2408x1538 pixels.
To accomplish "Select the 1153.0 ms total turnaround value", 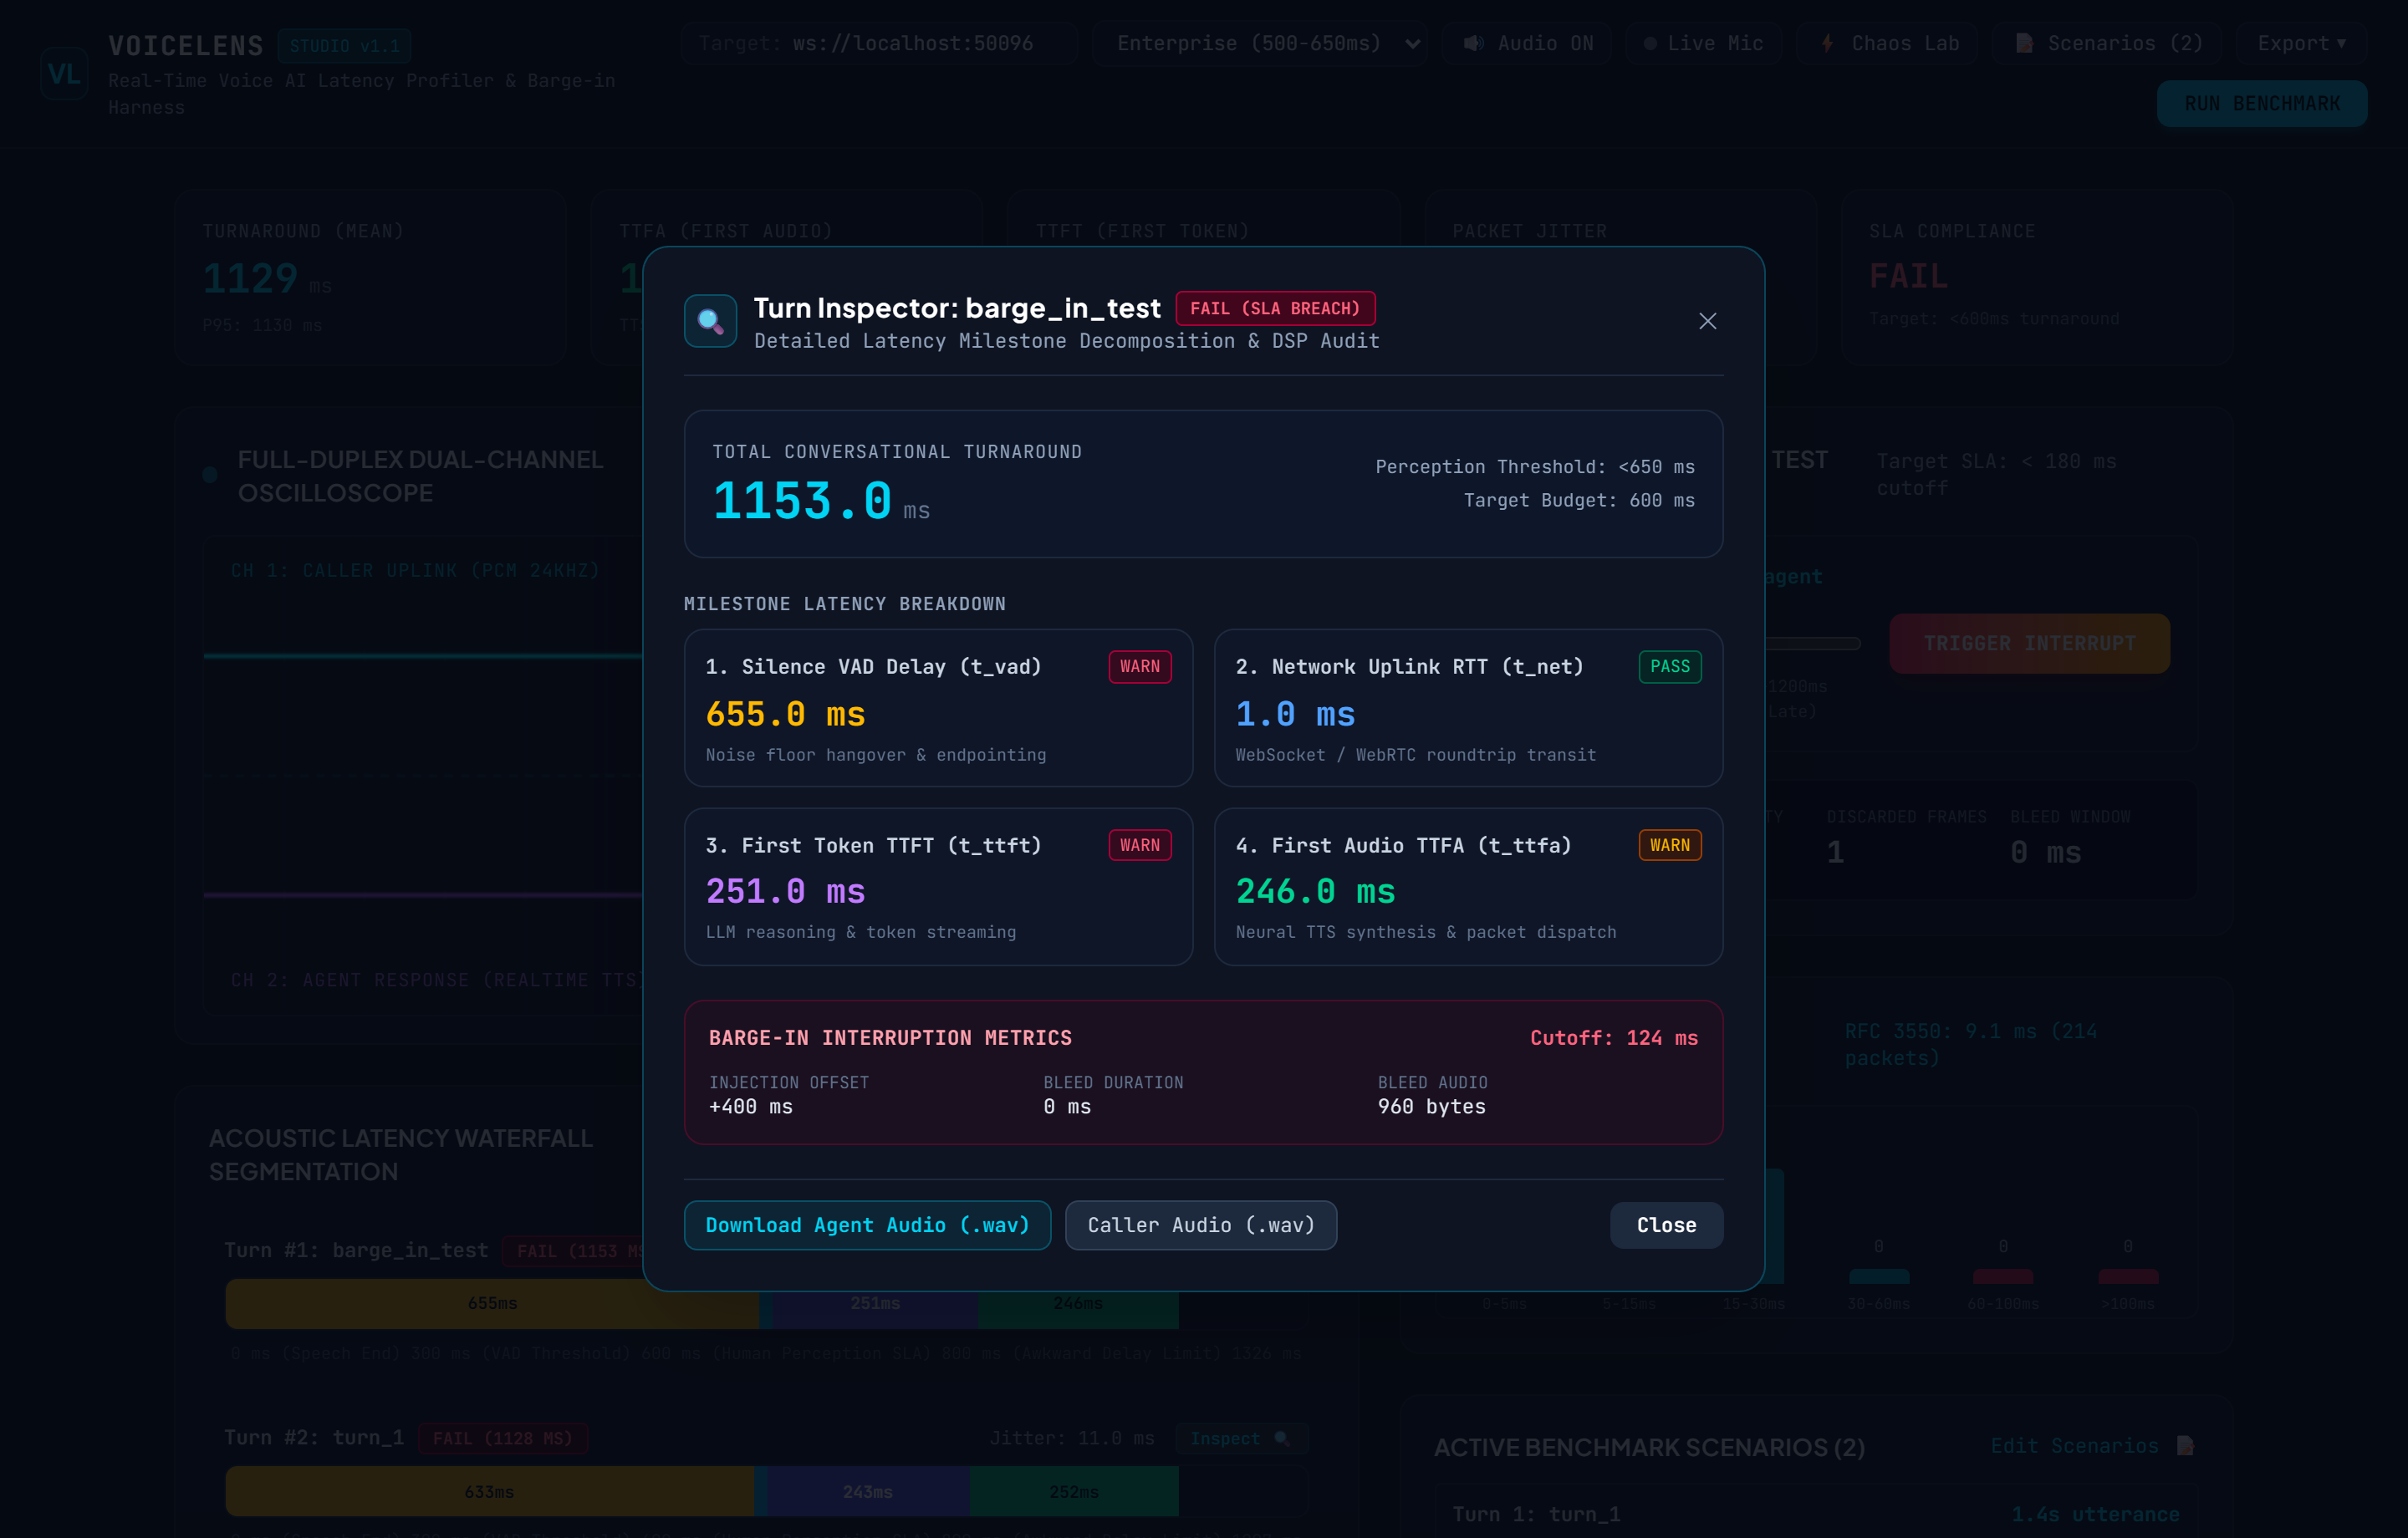I will (820, 500).
